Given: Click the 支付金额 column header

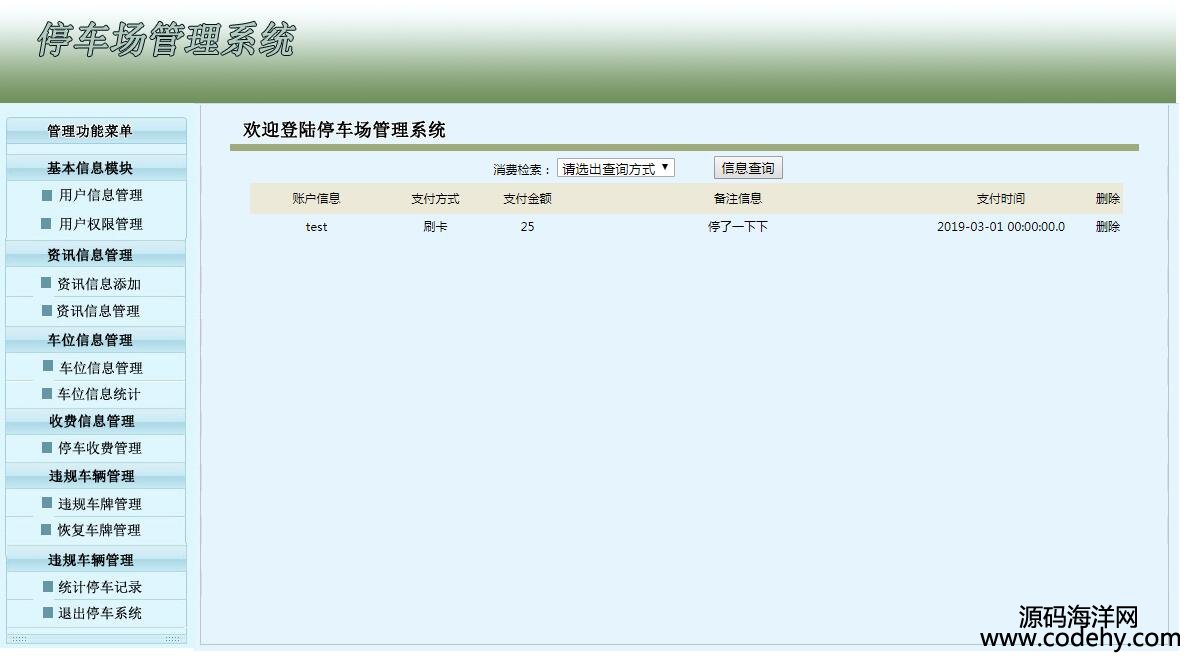Looking at the screenshot, I should pos(527,199).
